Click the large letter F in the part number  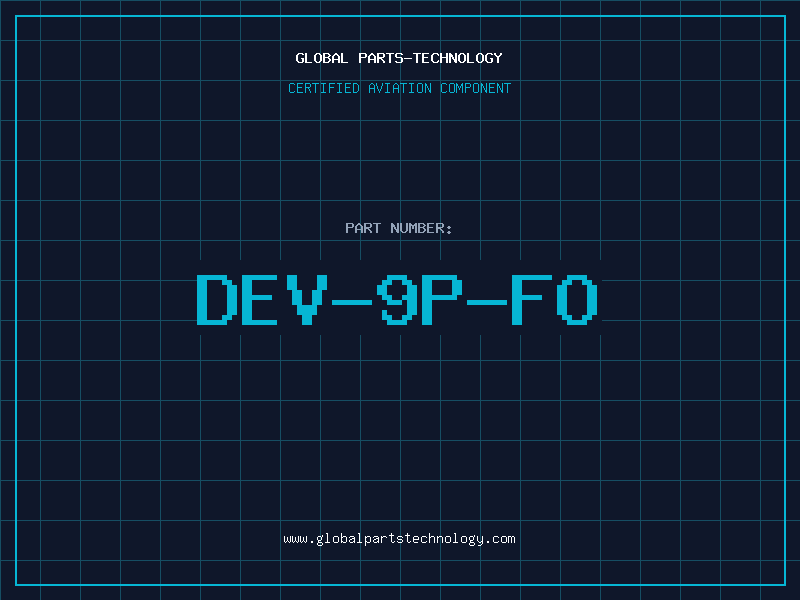pyautogui.click(x=532, y=300)
